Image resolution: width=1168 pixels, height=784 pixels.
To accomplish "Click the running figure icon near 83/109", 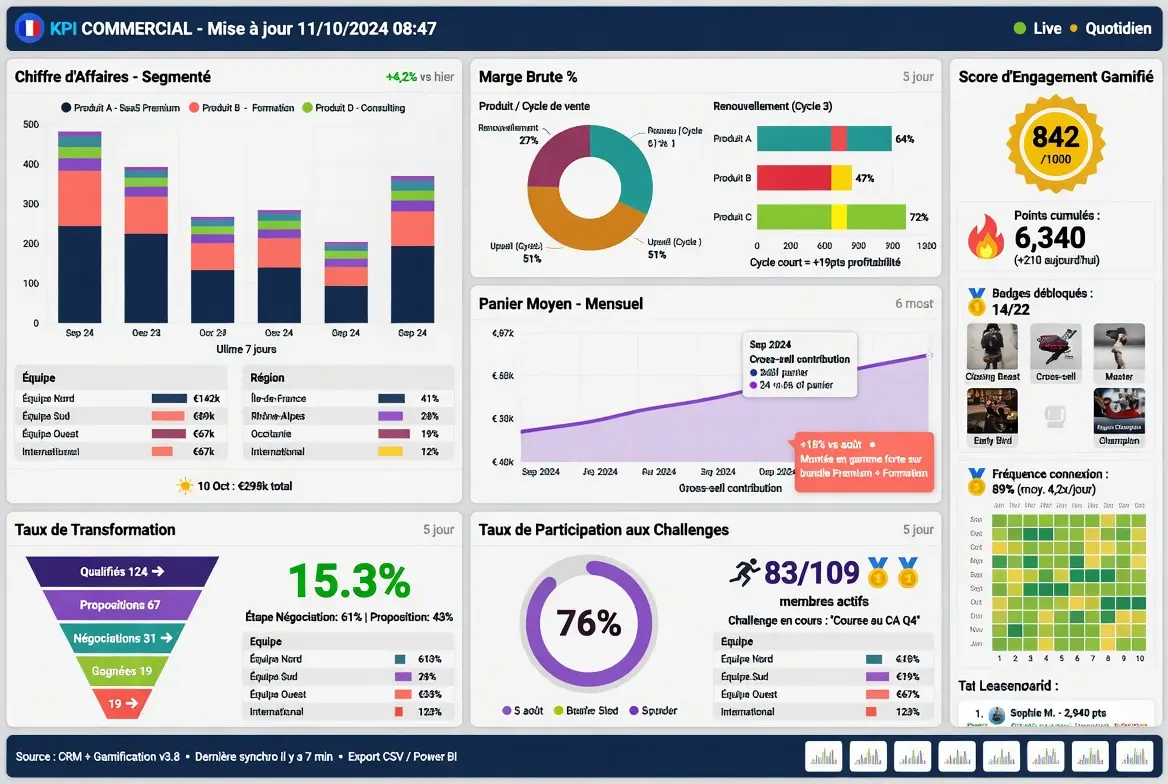I will [x=744, y=572].
